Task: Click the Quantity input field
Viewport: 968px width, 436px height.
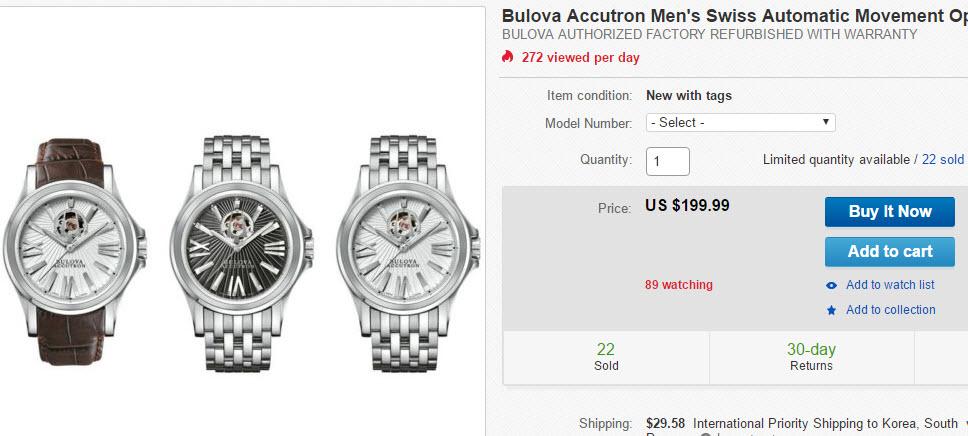Action: [668, 160]
